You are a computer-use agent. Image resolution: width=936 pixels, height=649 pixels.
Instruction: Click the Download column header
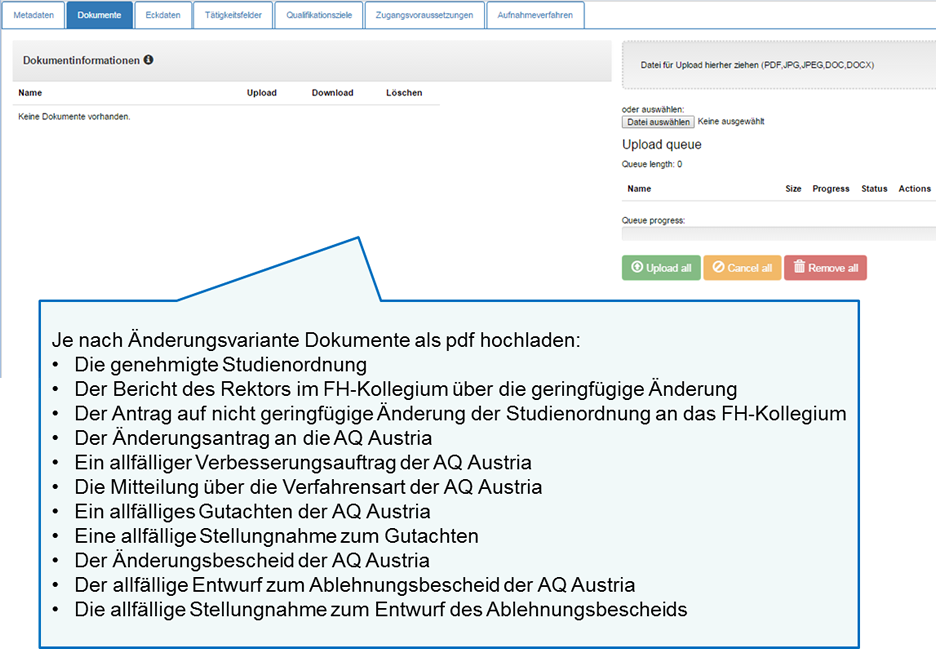(x=332, y=92)
